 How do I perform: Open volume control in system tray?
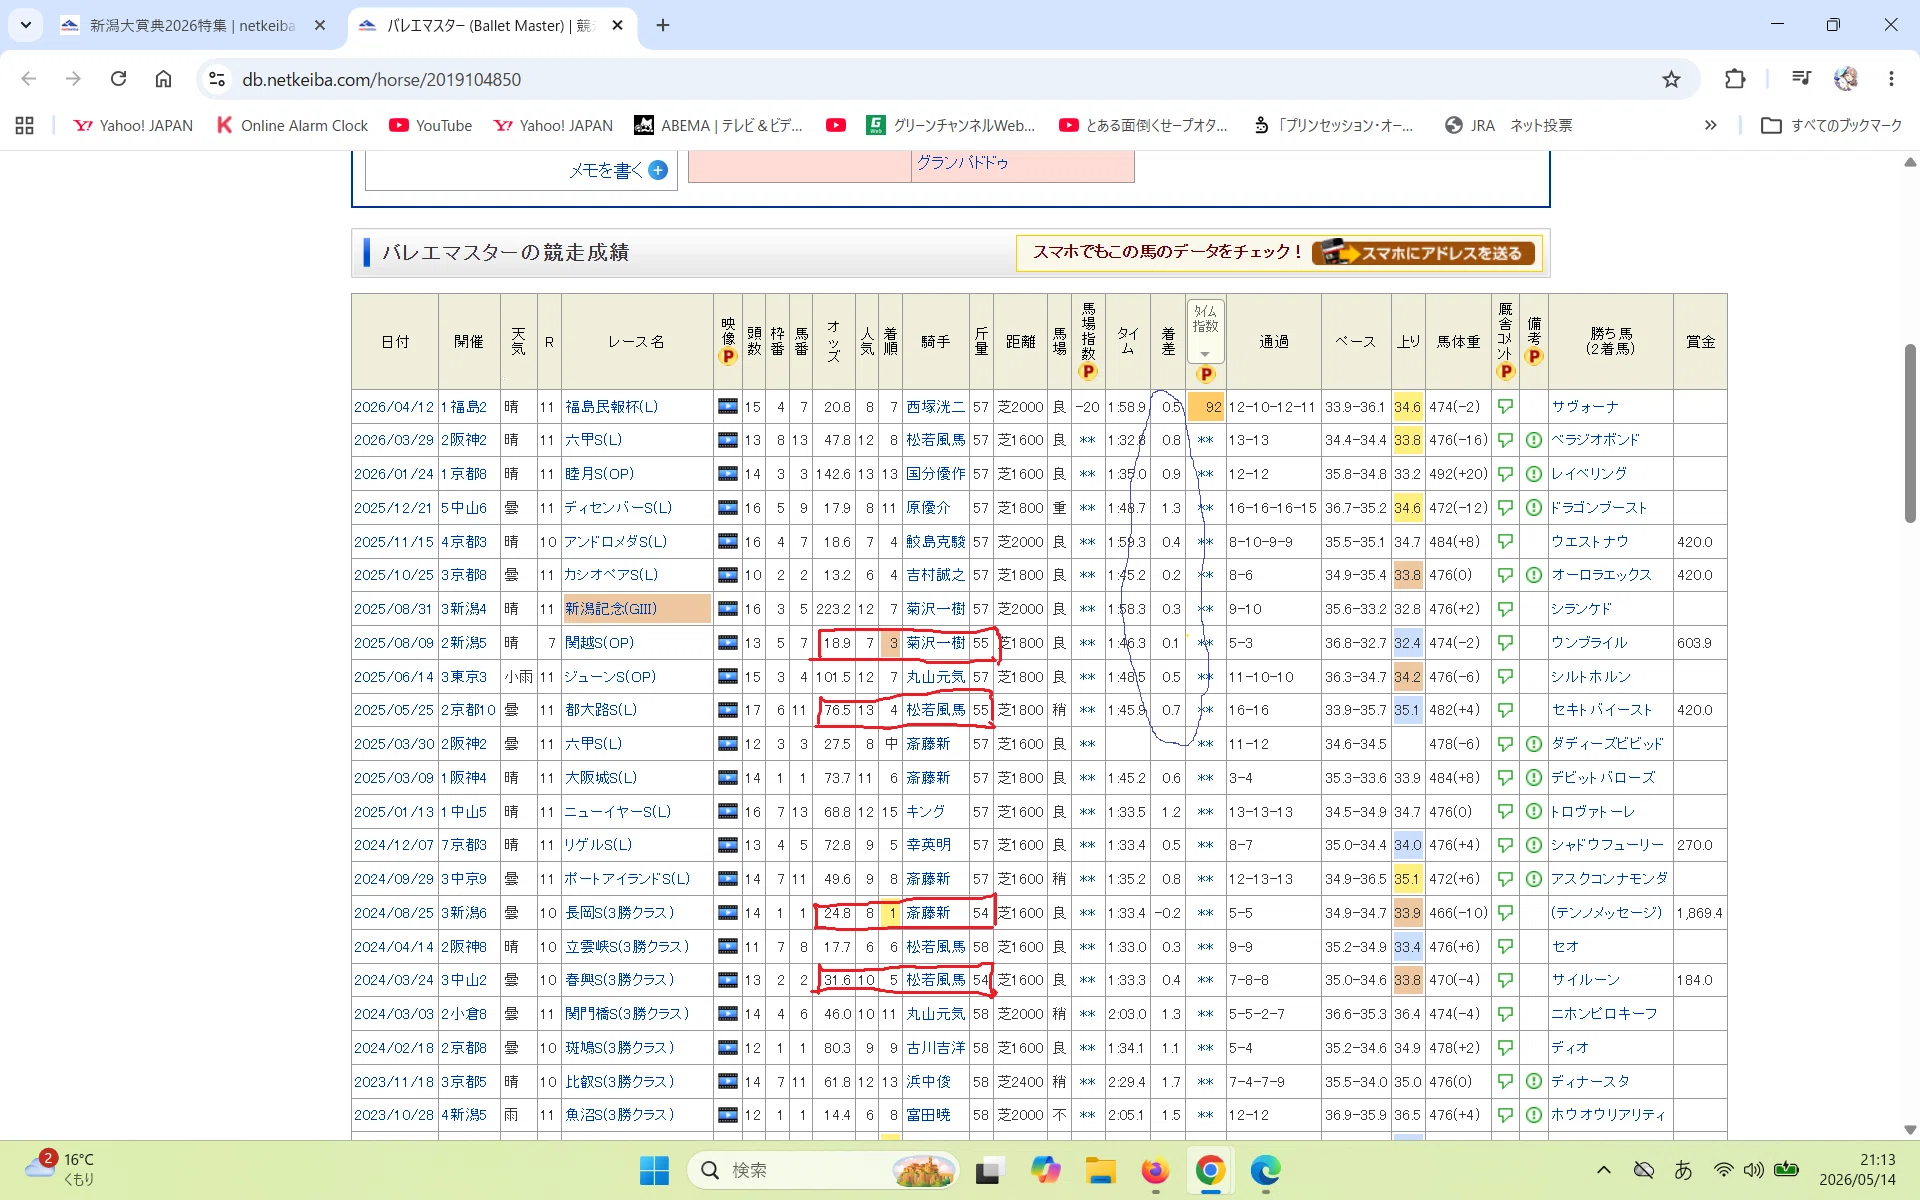[1753, 1170]
